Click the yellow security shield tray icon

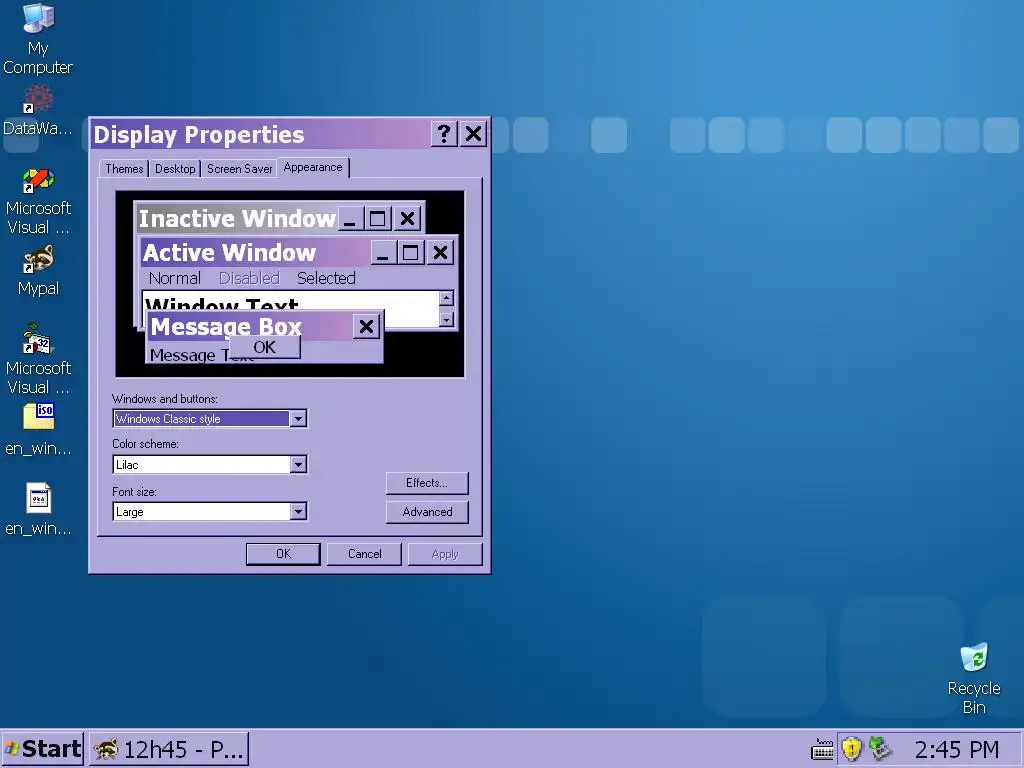click(852, 749)
